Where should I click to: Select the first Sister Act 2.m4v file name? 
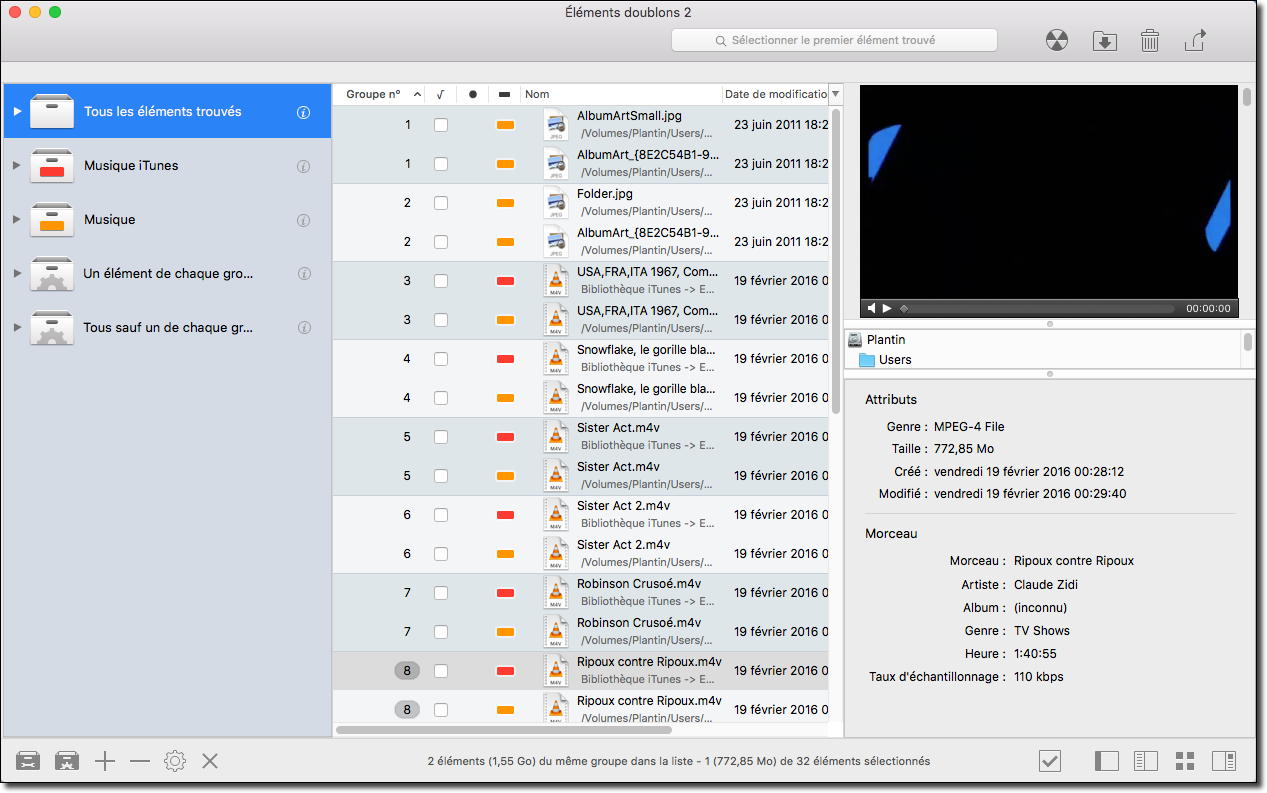coord(623,506)
